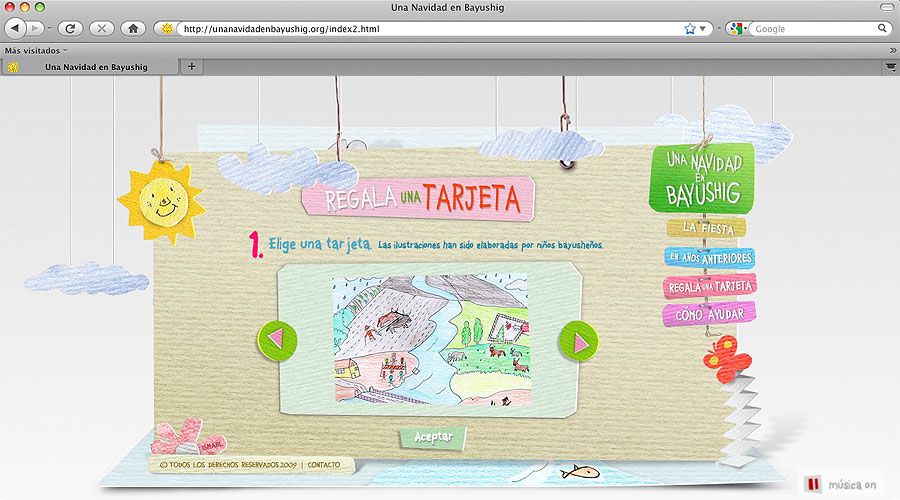Focus the unanavidadenbayushig.org URL field
Screen dimensions: 900x500
coord(430,29)
